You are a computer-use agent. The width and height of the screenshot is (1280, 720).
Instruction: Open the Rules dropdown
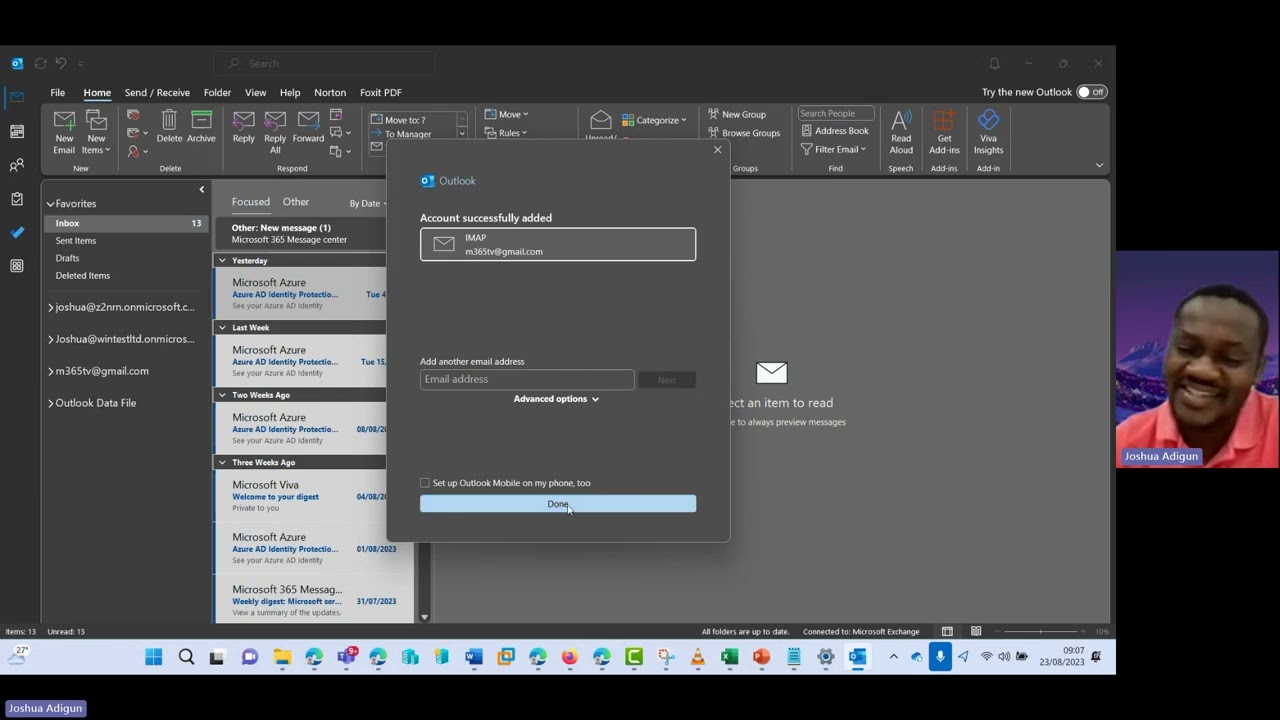[507, 133]
